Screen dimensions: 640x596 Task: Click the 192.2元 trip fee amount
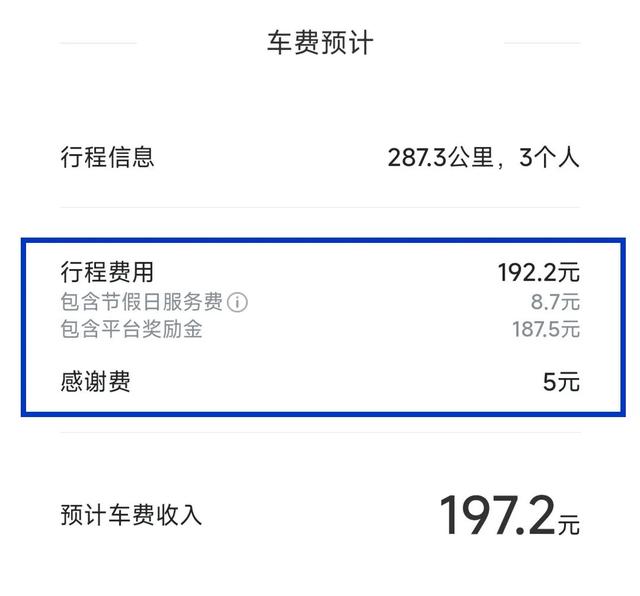click(538, 272)
